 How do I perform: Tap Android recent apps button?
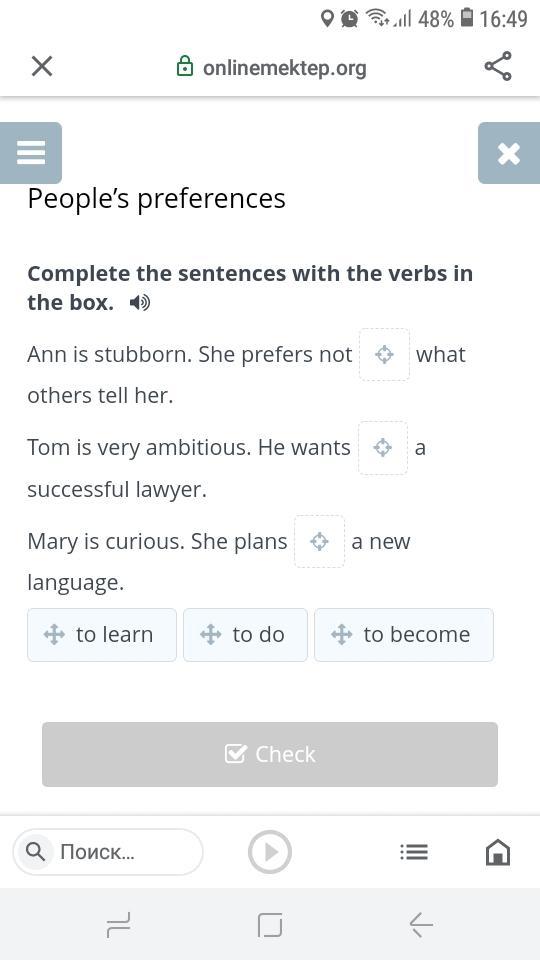(118, 924)
